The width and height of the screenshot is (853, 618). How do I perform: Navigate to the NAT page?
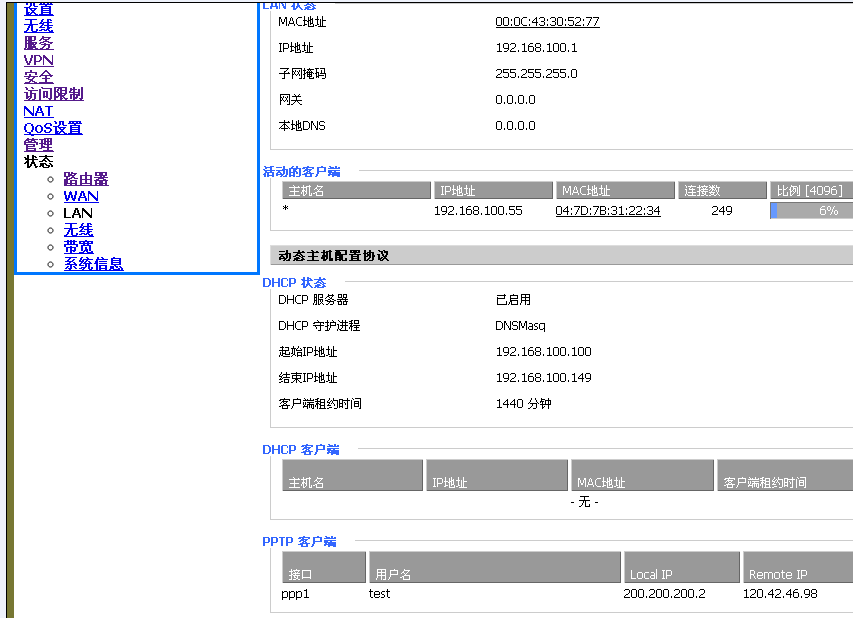[x=38, y=111]
